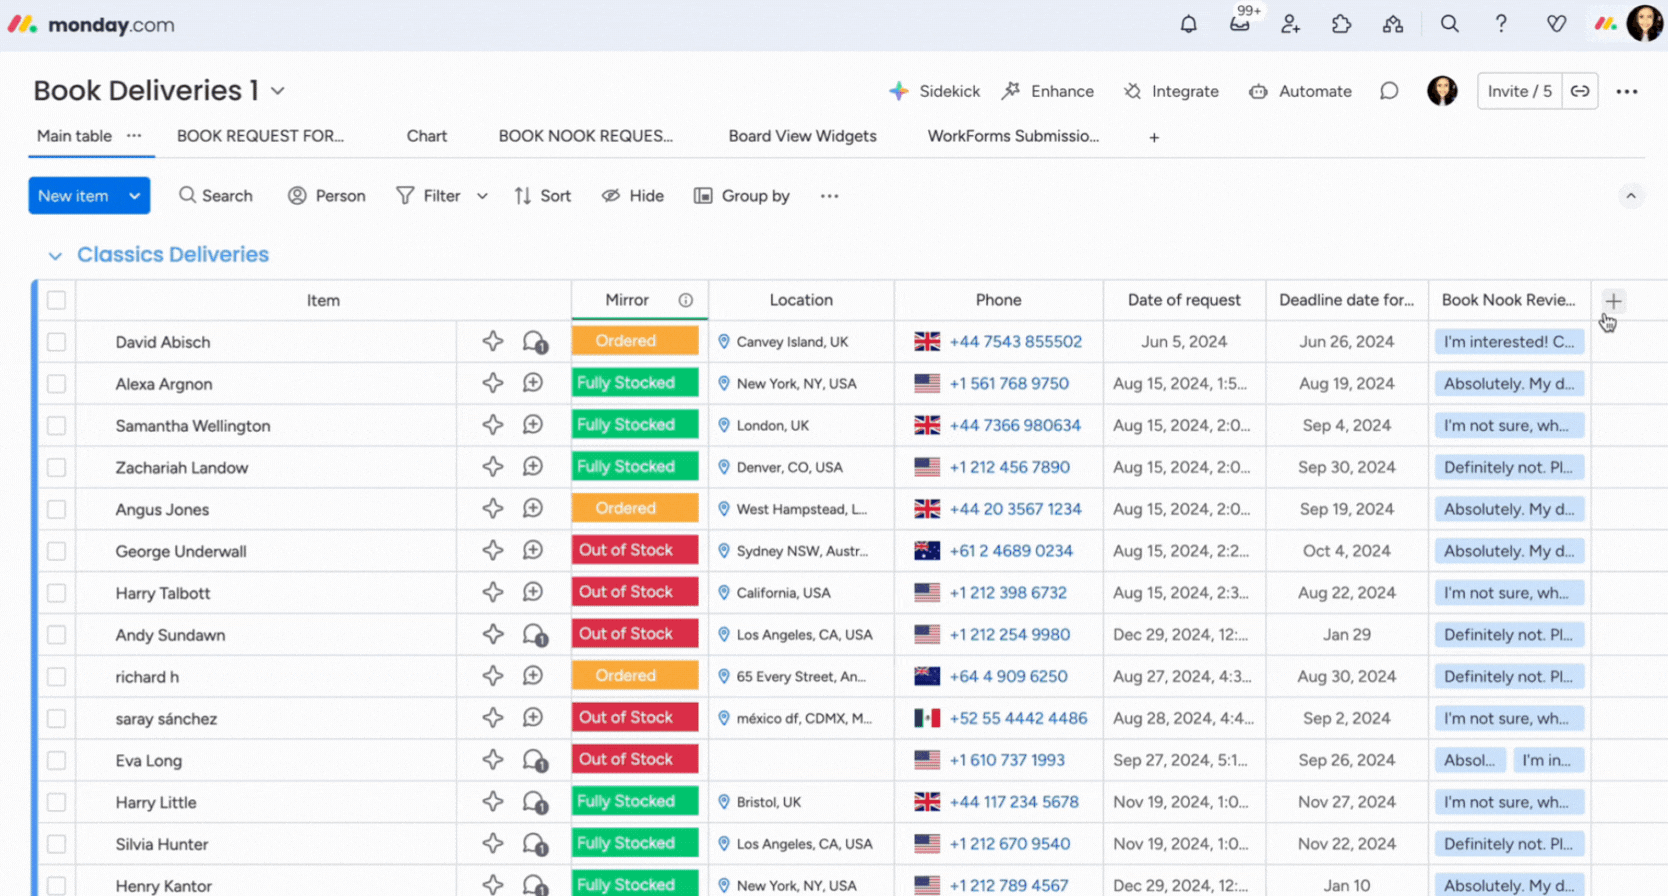1668x896 pixels.
Task: Add a new board view with plus
Action: tap(1154, 137)
